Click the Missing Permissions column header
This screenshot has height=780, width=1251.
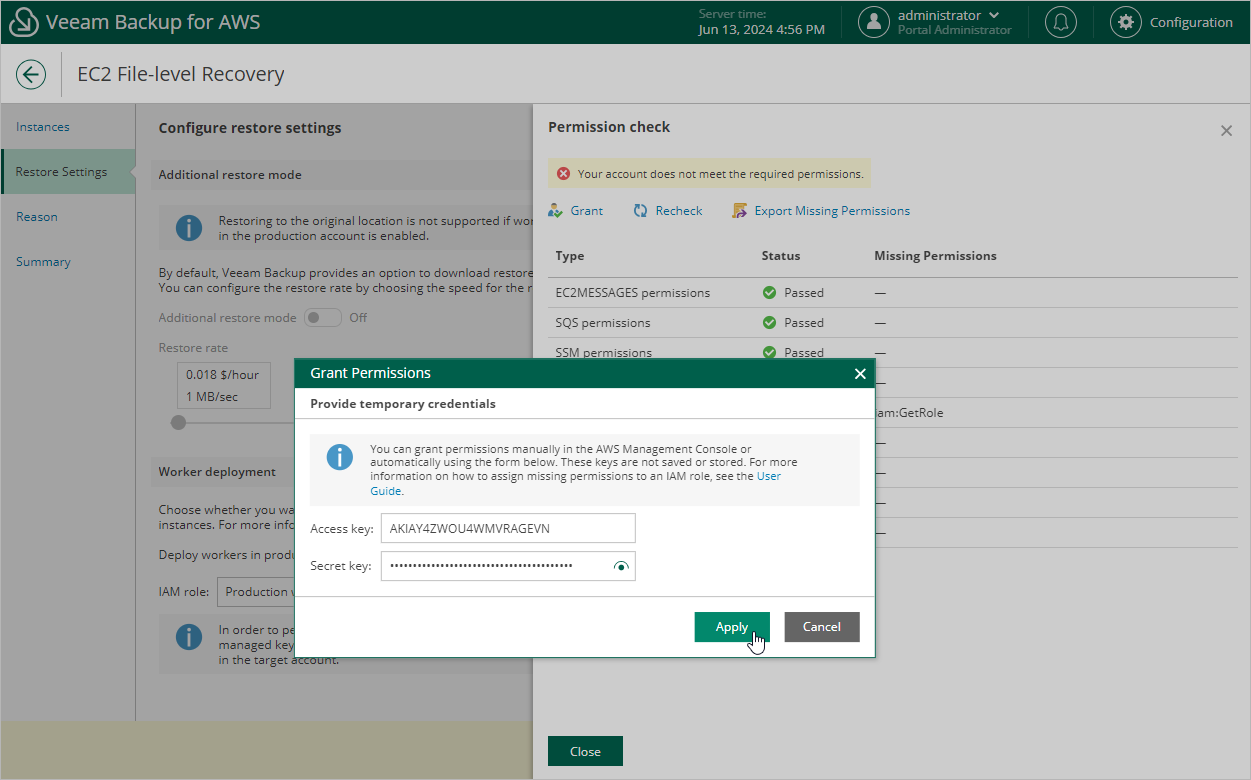pos(935,256)
